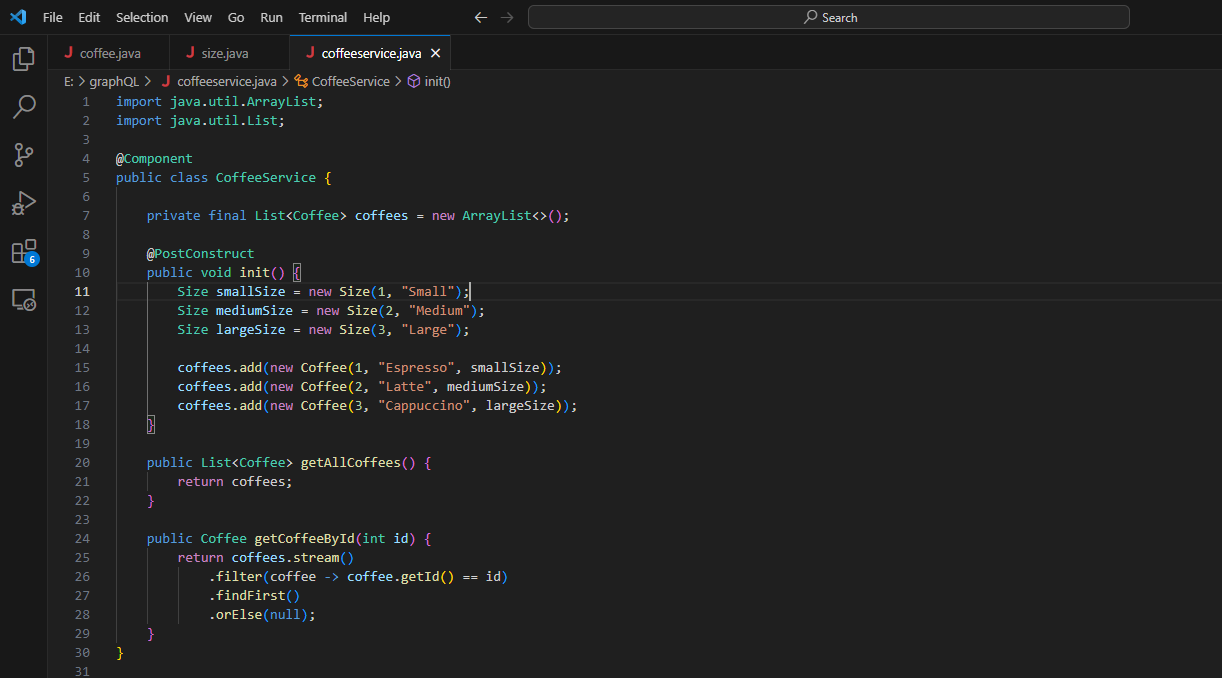Select line number 1 in the gutter
This screenshot has width=1222, height=678.
click(86, 102)
